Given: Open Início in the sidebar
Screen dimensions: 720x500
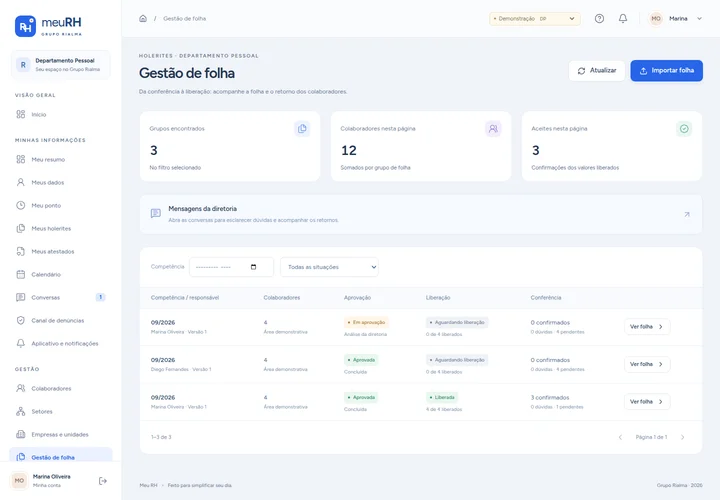Looking at the screenshot, I should click(x=61, y=114).
